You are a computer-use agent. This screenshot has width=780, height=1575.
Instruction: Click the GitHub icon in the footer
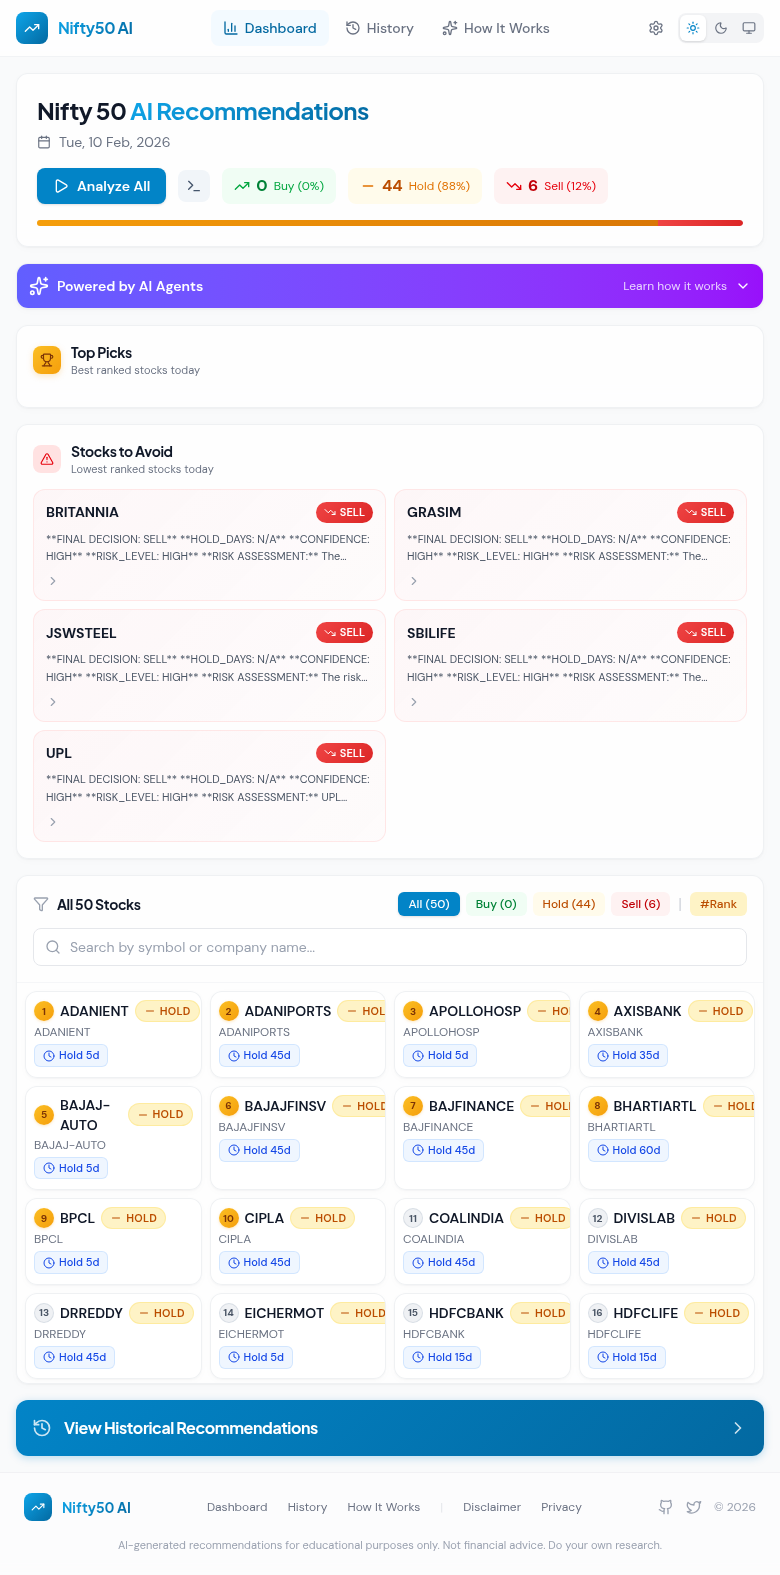tap(665, 1507)
